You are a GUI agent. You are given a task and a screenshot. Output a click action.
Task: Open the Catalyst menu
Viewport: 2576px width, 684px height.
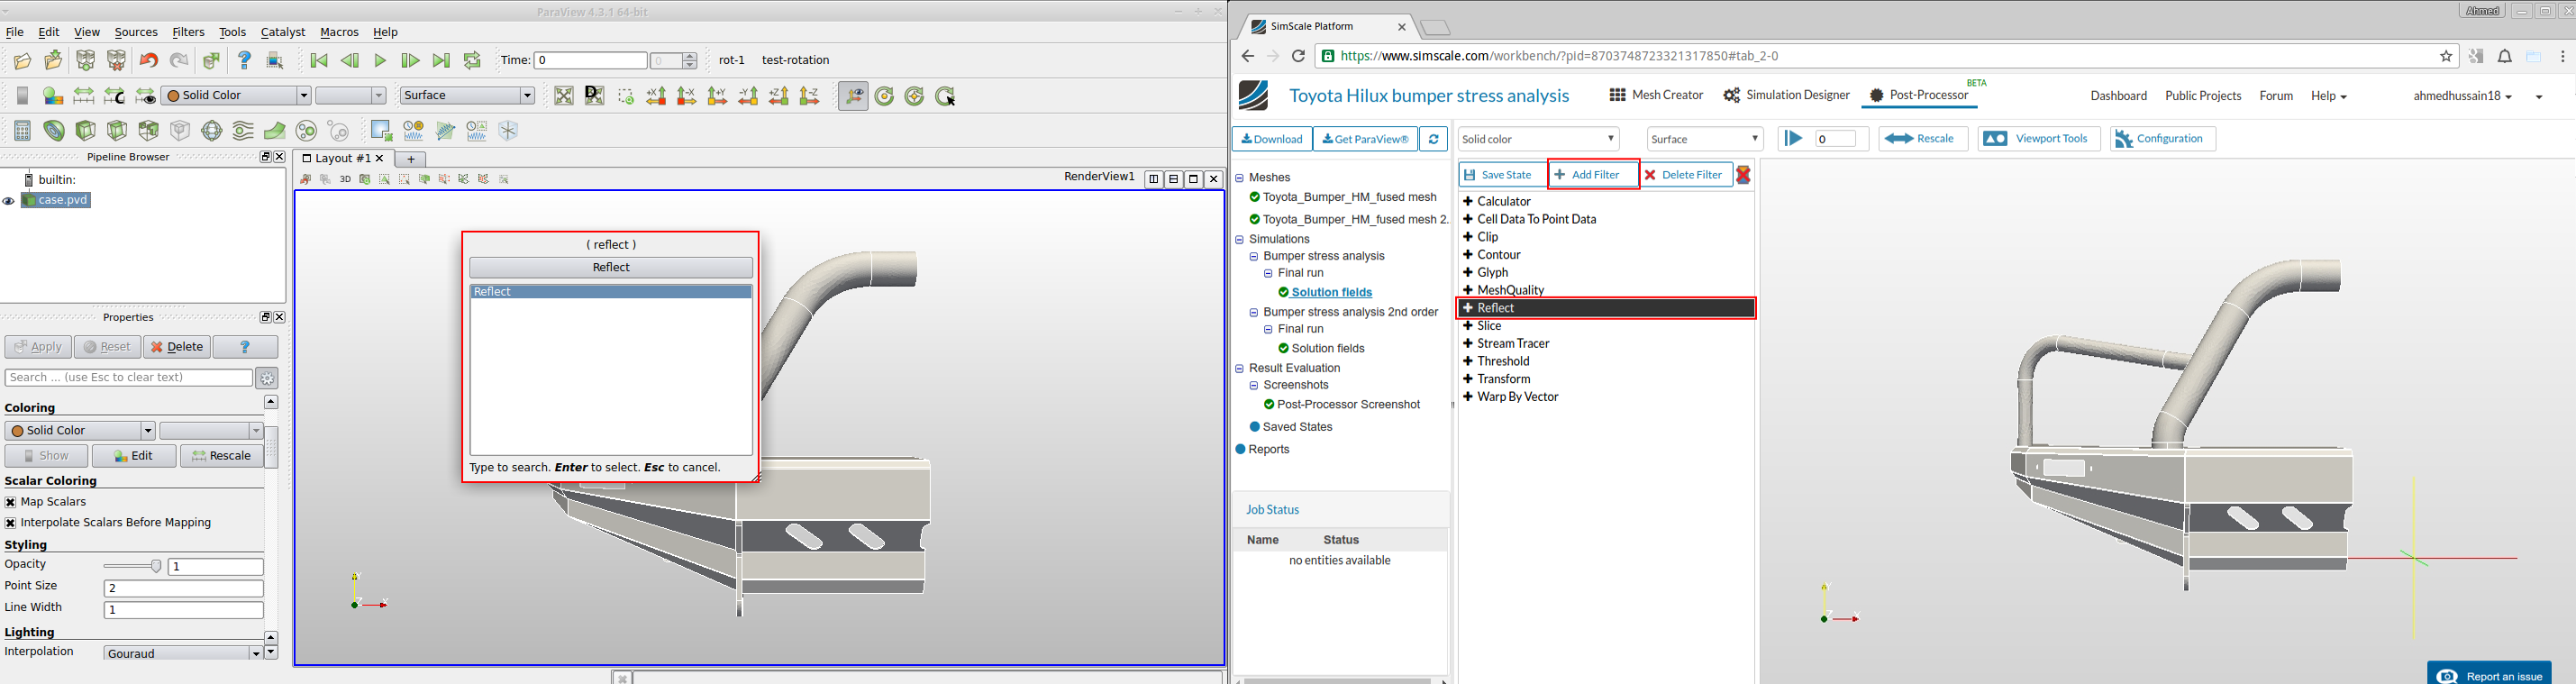(283, 33)
